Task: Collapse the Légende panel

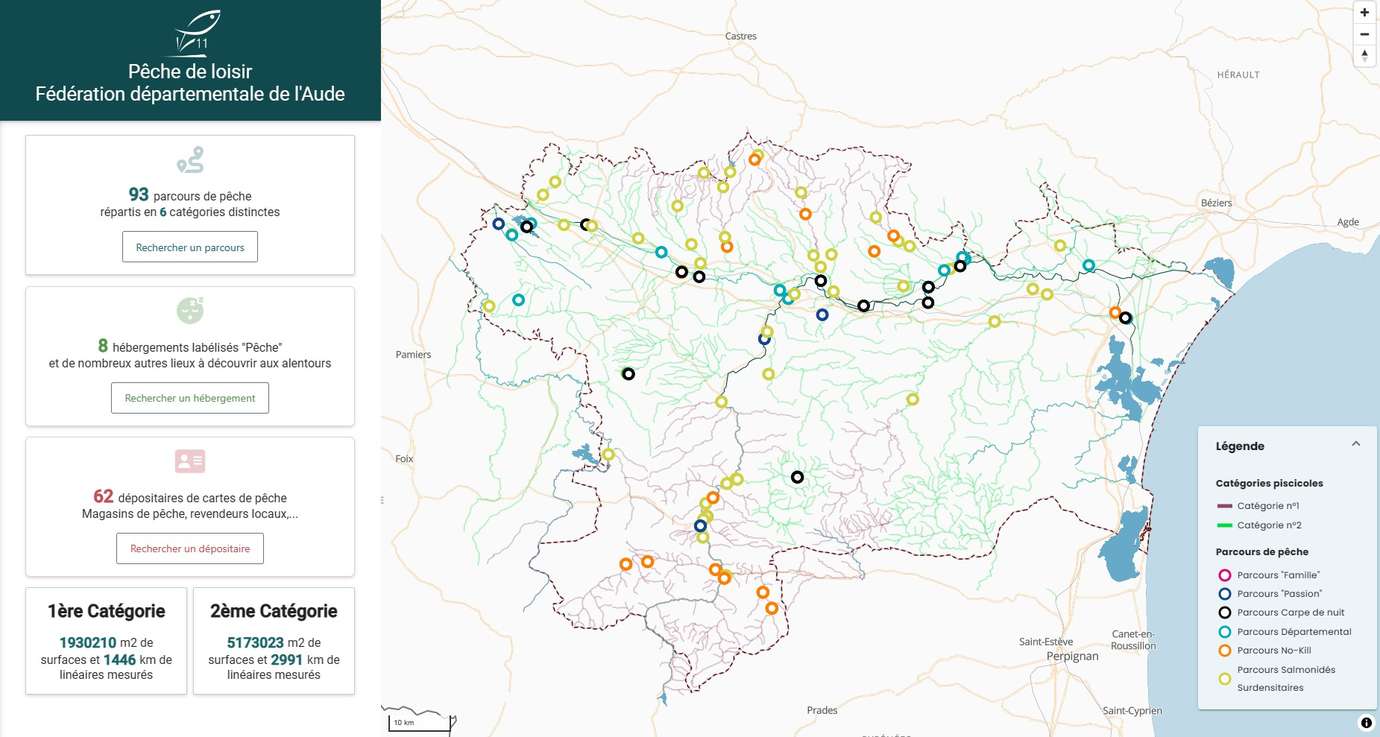Action: click(1356, 444)
